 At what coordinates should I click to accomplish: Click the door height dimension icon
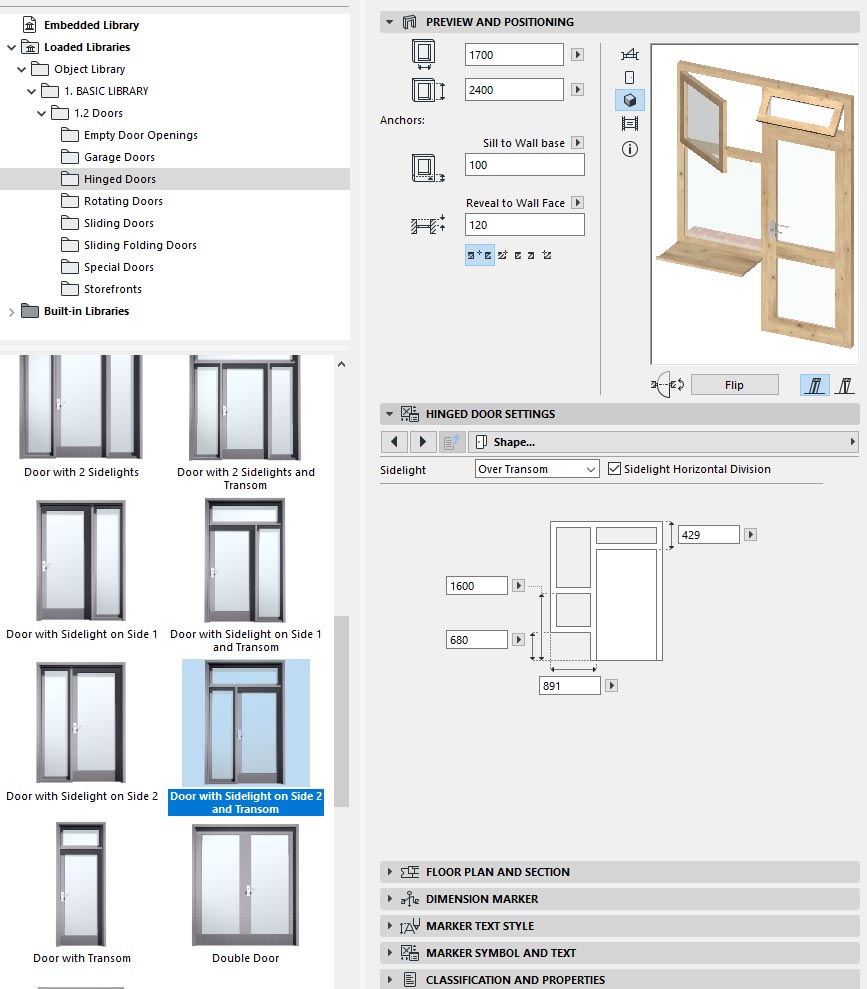[x=428, y=90]
